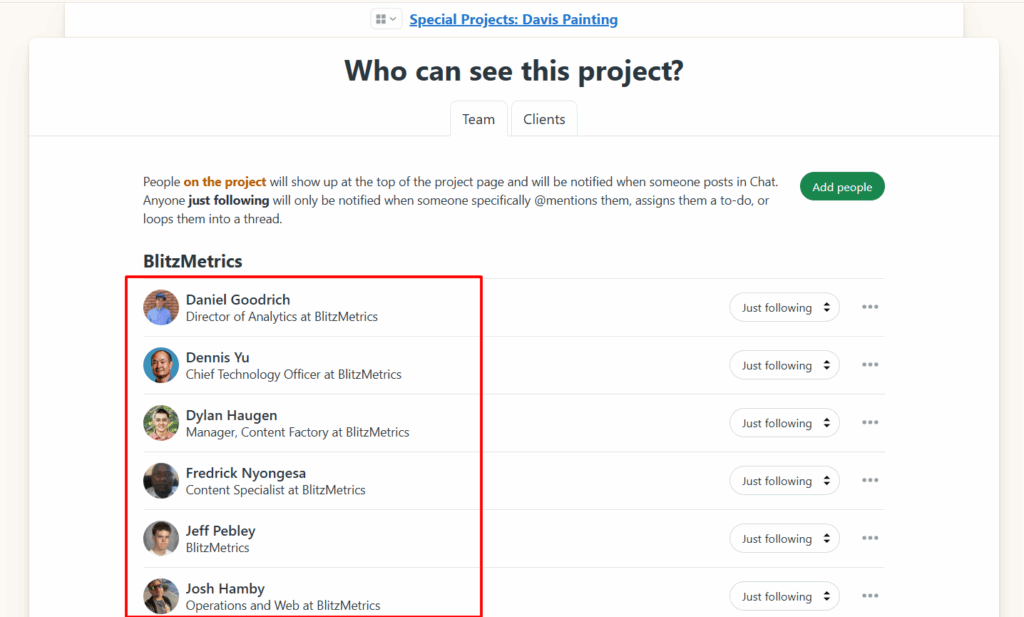Open Fredrick Nyongesa's profile avatar

tap(161, 481)
